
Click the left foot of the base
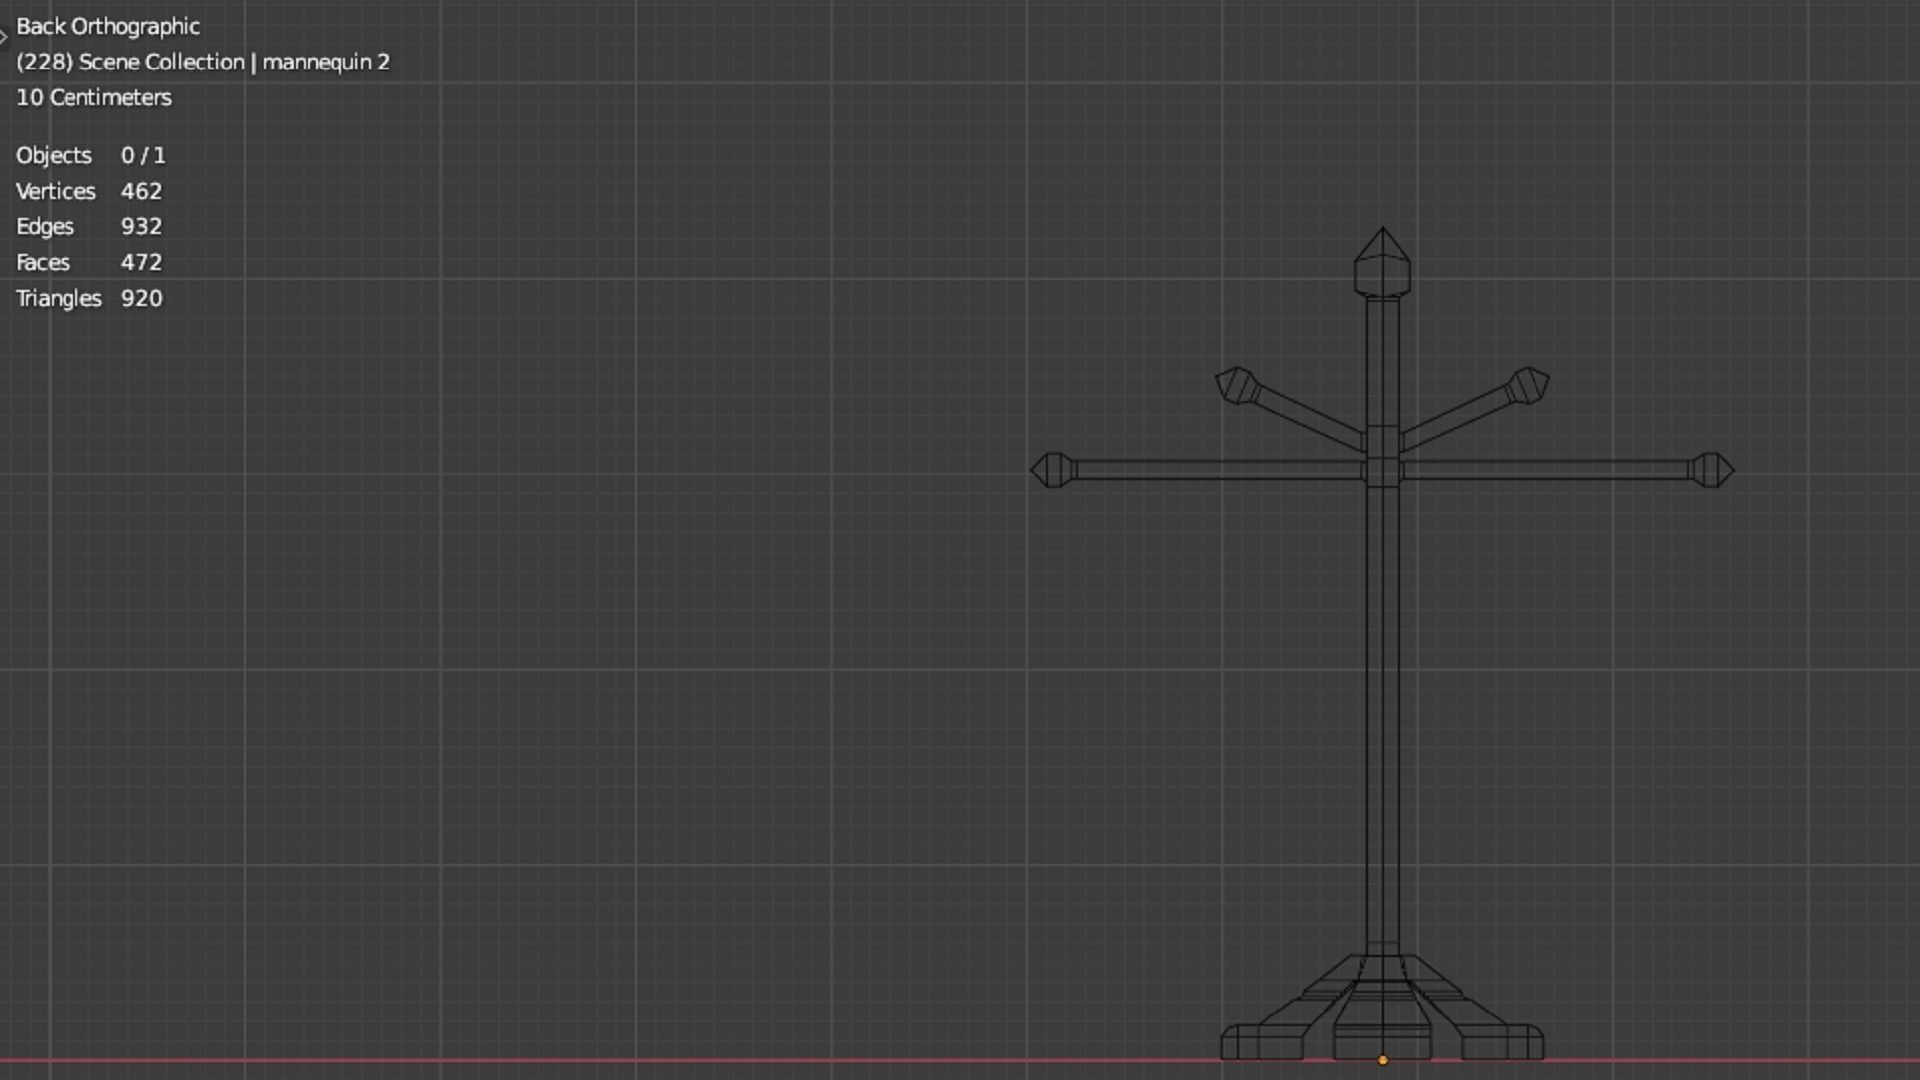(x=1260, y=1042)
